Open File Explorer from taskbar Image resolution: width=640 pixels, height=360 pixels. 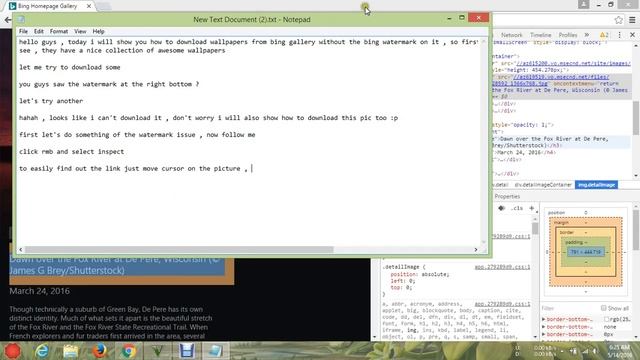coord(71,351)
